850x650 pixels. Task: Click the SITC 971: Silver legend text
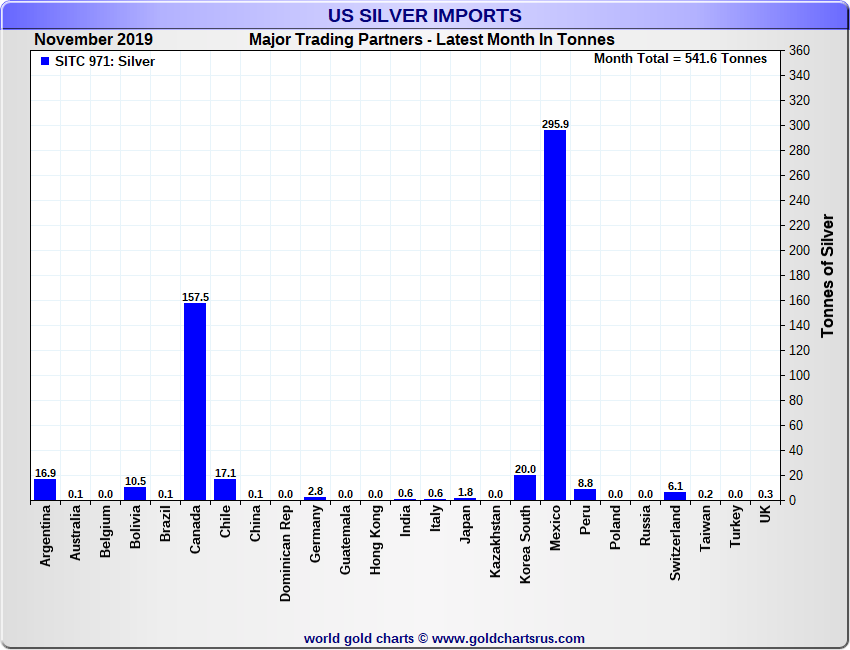coord(105,62)
